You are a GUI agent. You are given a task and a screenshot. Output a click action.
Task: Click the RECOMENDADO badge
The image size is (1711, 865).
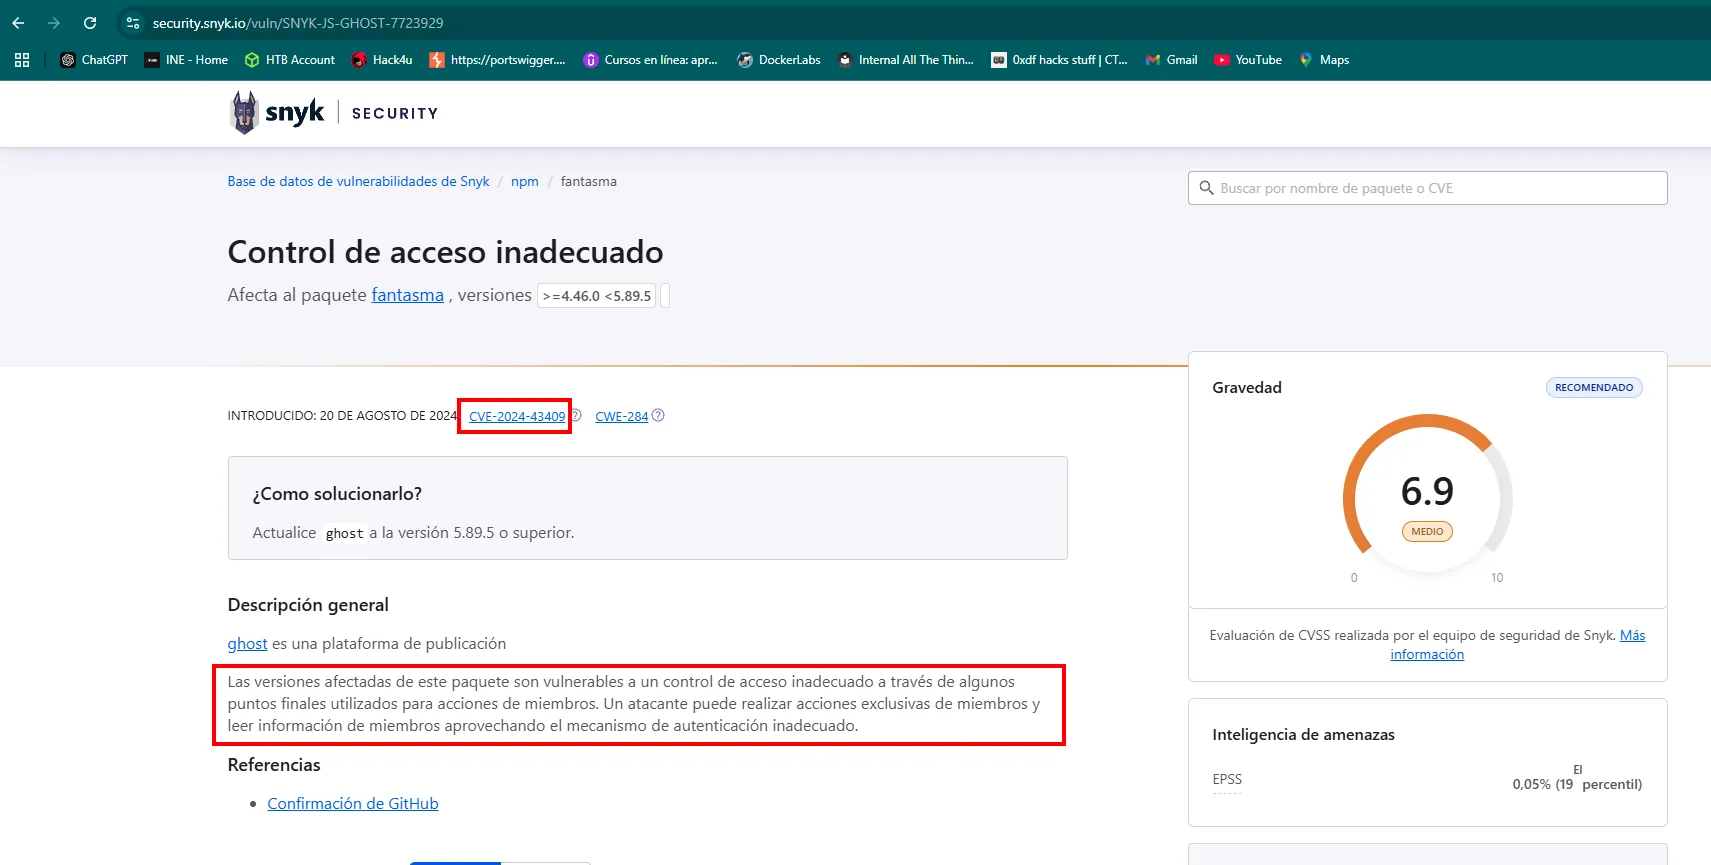pyautogui.click(x=1594, y=388)
